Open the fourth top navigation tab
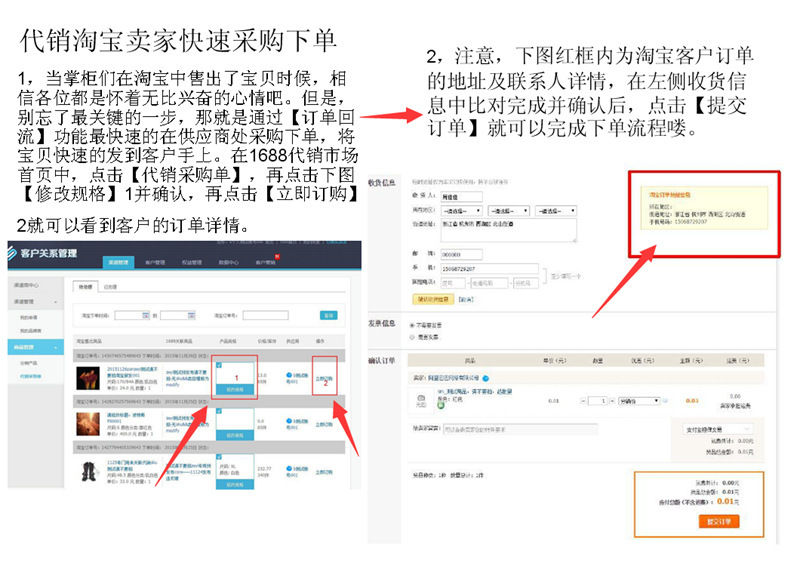The width and height of the screenshot is (800, 566). 228,262
